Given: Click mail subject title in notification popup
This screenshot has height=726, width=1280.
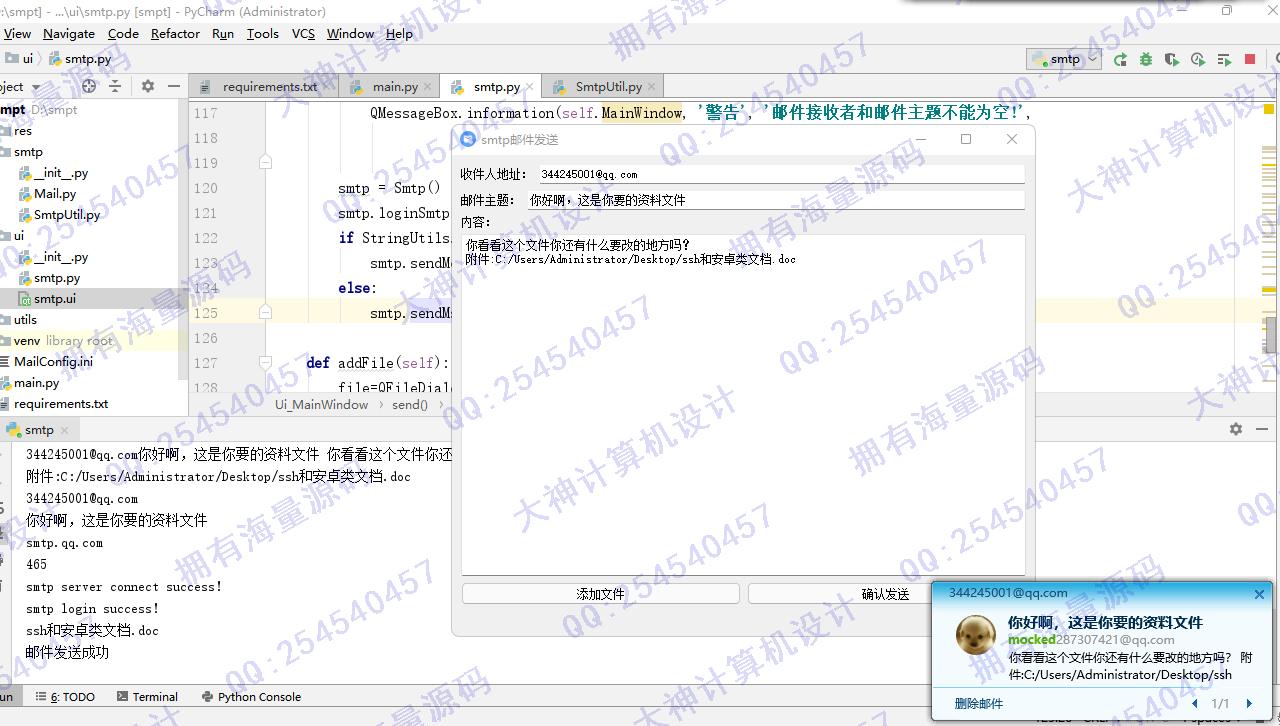Looking at the screenshot, I should coord(1105,622).
